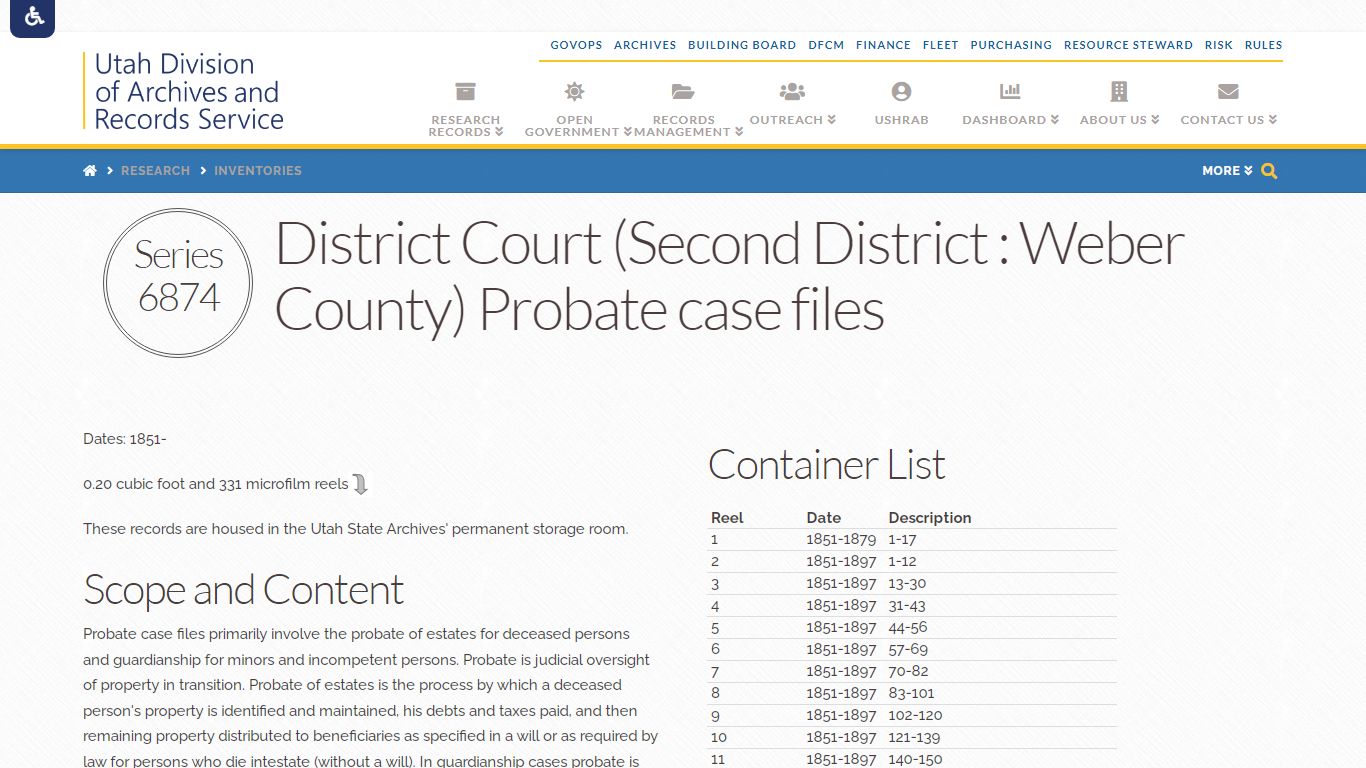Image resolution: width=1366 pixels, height=768 pixels.
Task: Click the Series 6874 circle badge
Action: (x=178, y=283)
